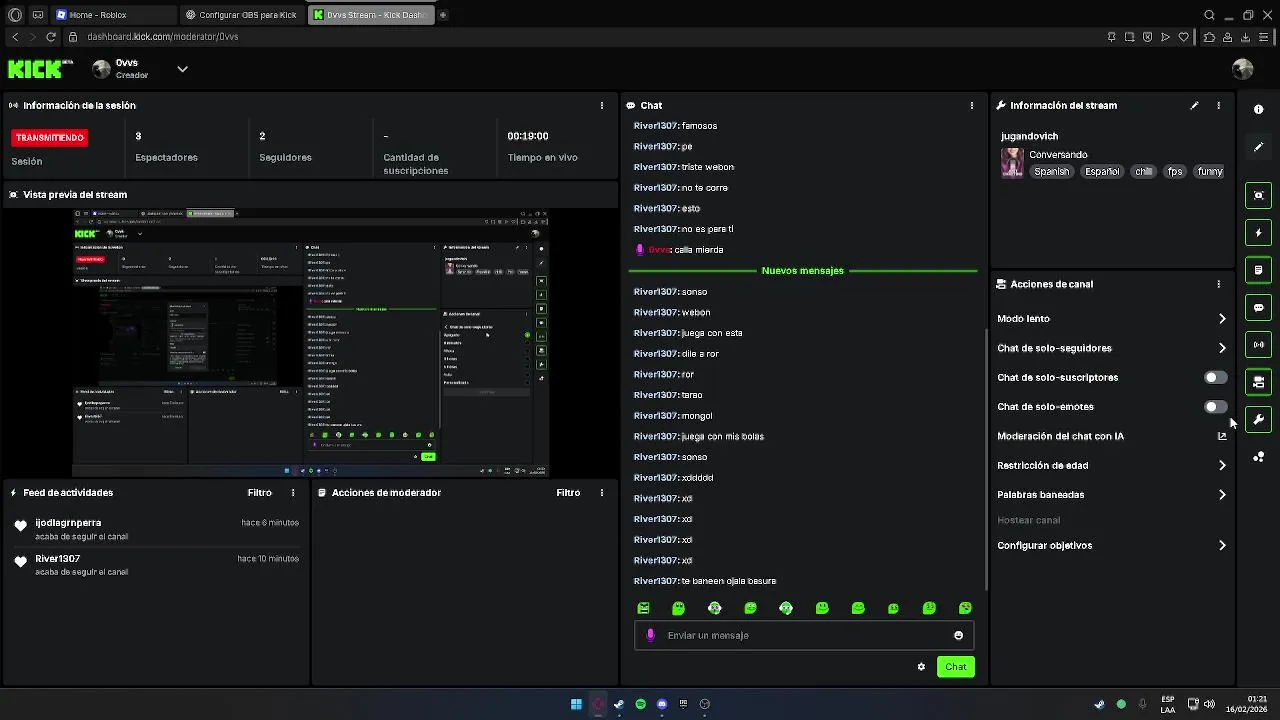The image size is (1280, 720).
Task: Click the three-dots cluster icon in sidebar
Action: 1258,457
